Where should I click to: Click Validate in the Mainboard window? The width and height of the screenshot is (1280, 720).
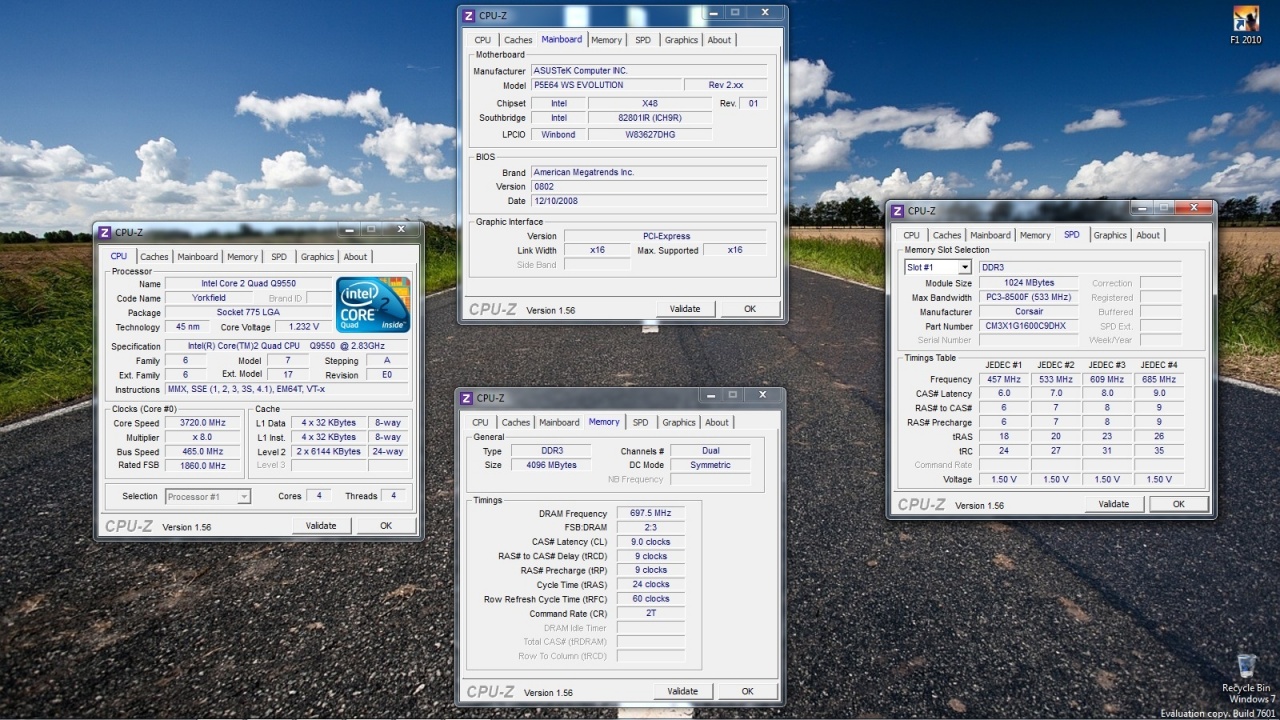point(685,309)
